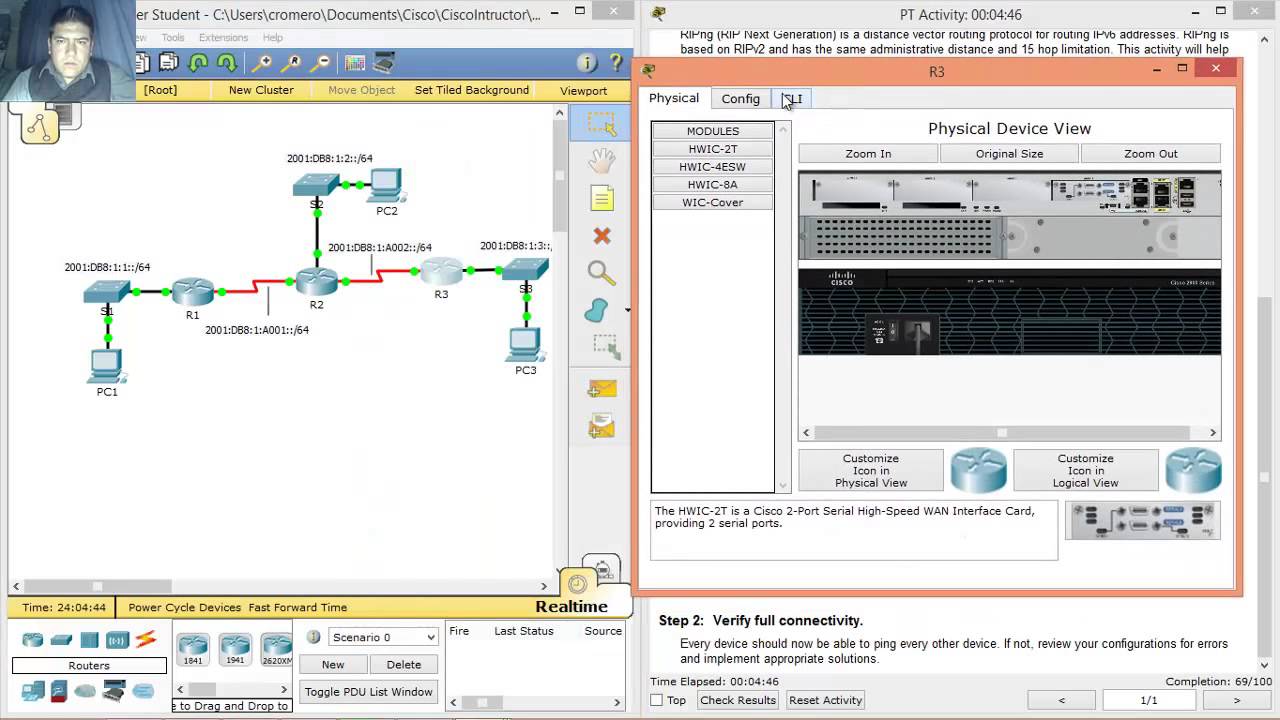Viewport: 1280px width, 720px height.
Task: Select the Switches device category icon
Action: (61, 640)
